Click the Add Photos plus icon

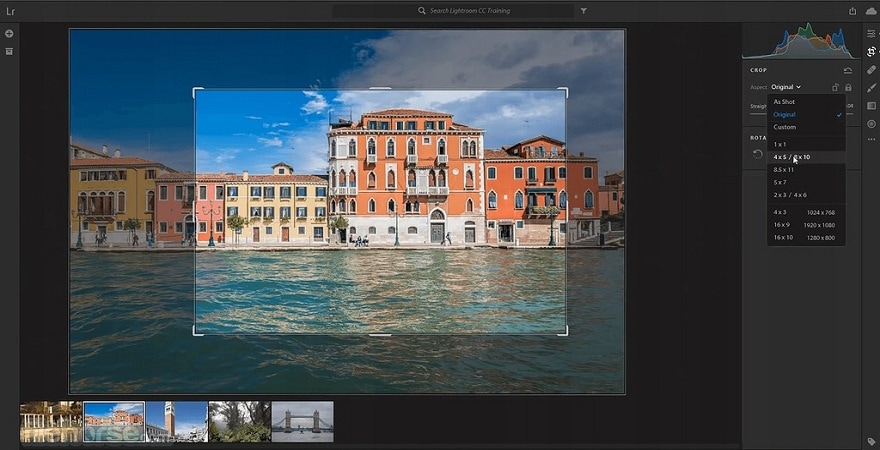coord(9,34)
